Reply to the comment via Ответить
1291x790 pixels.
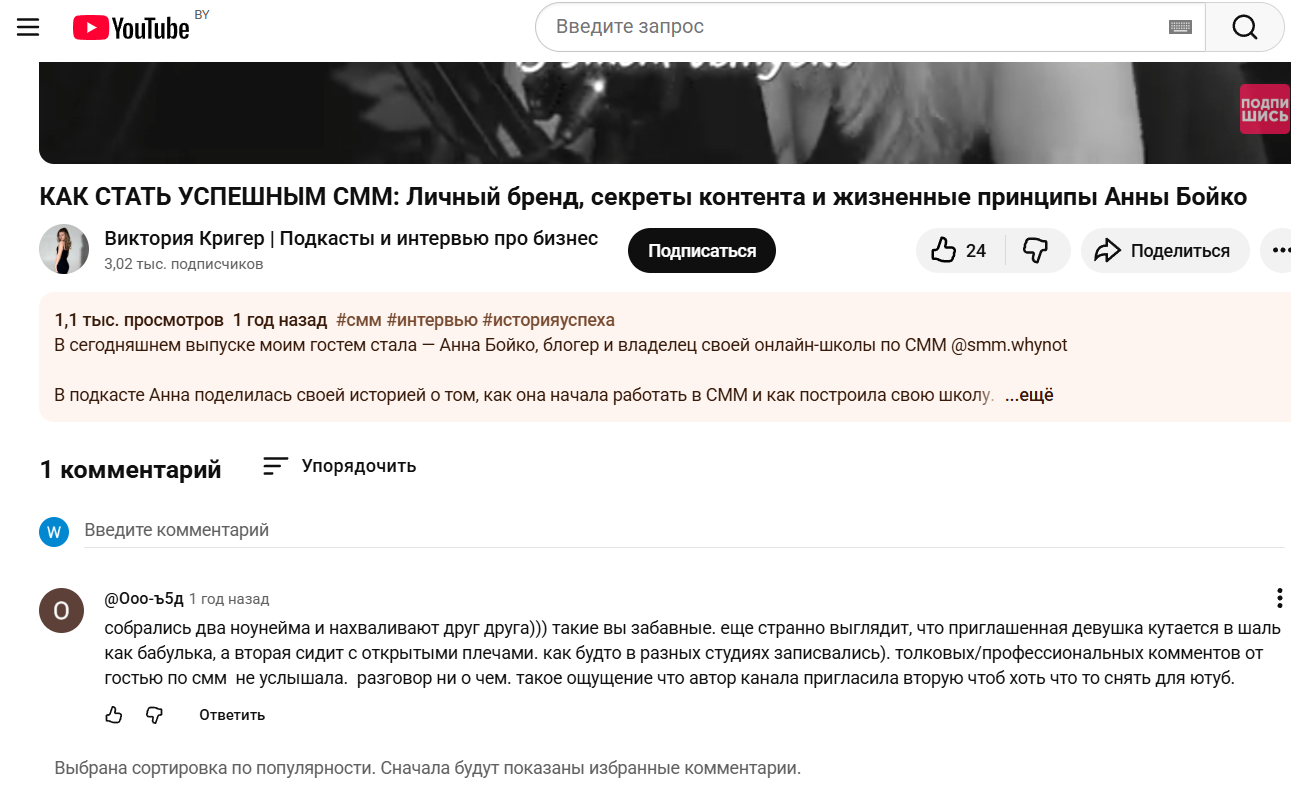click(x=231, y=714)
